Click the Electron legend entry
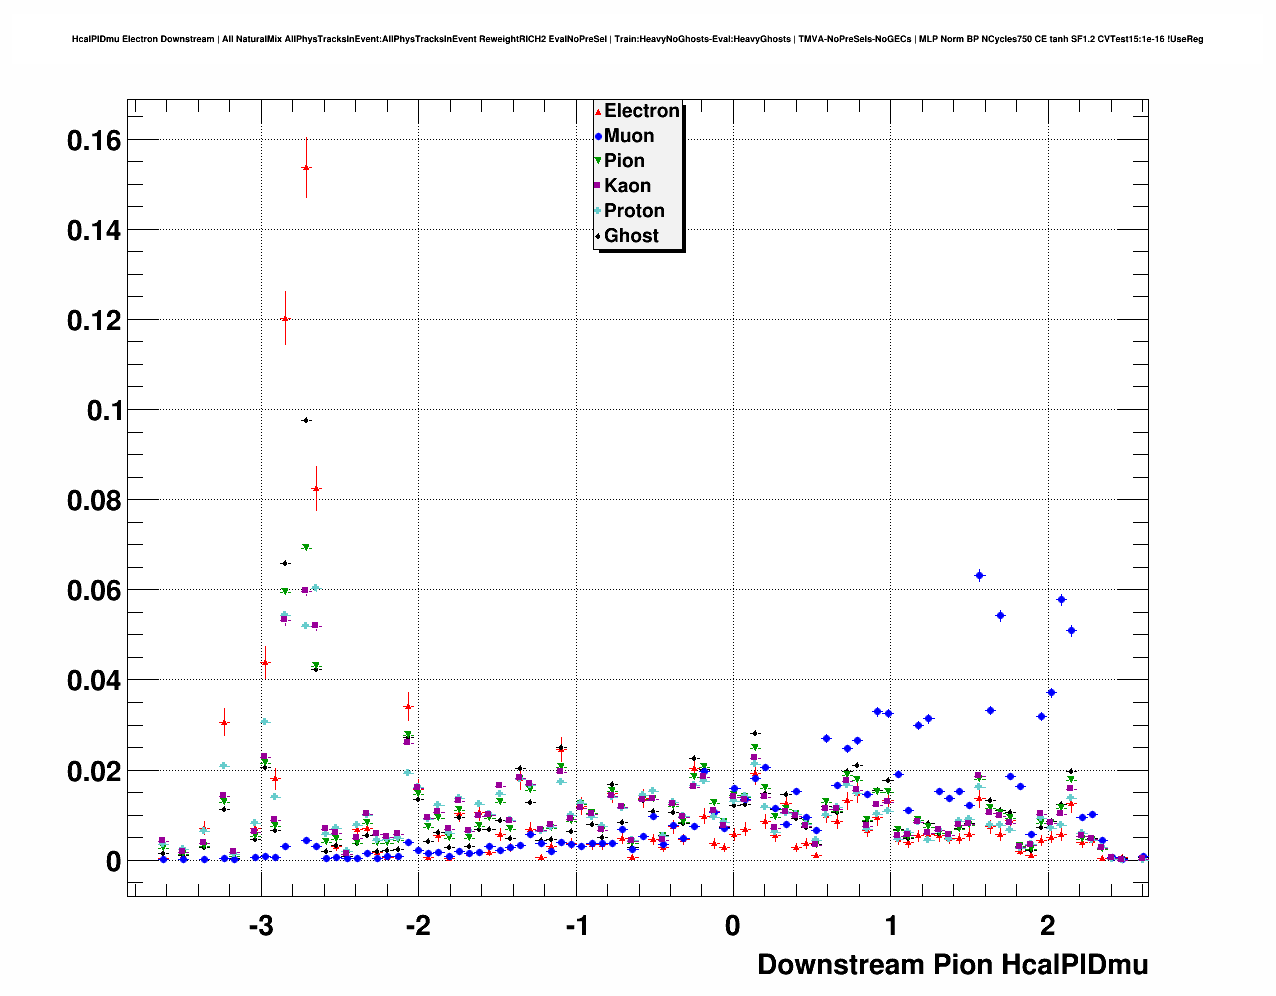1276x996 pixels. pyautogui.click(x=637, y=111)
